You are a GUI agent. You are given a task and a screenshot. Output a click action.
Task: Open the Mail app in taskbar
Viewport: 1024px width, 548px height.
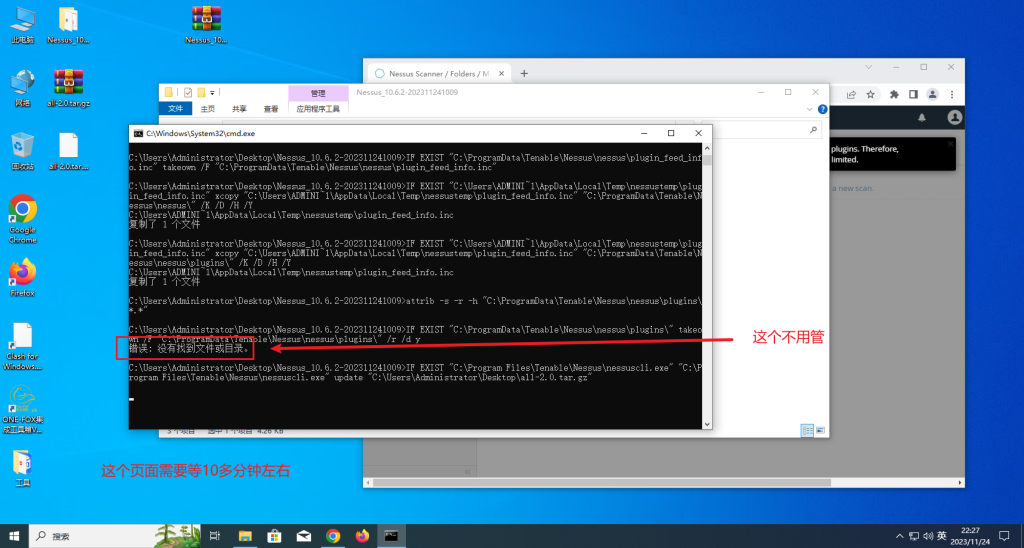pyautogui.click(x=302, y=536)
